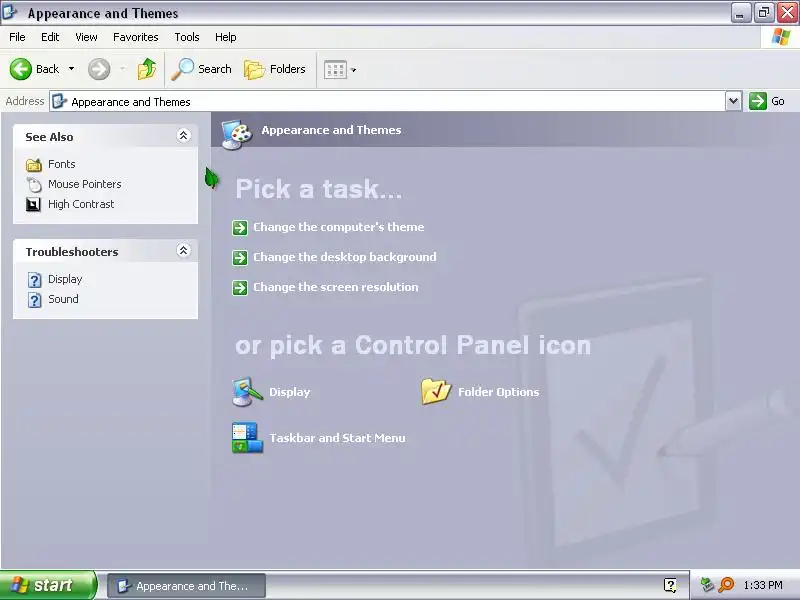Click the green Go arrow button
The image size is (800, 600).
click(x=758, y=101)
